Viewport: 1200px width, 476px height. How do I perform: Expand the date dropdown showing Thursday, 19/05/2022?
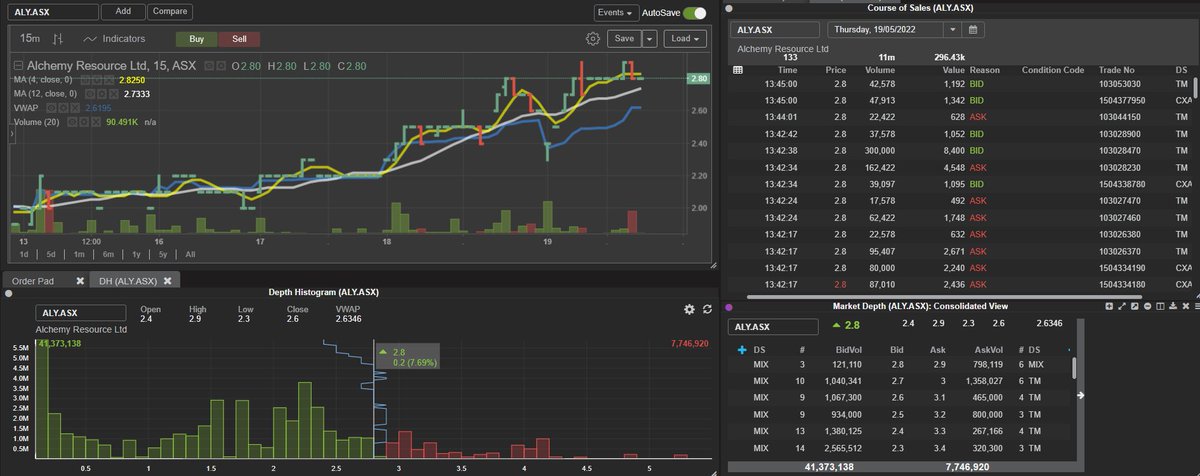(952, 30)
